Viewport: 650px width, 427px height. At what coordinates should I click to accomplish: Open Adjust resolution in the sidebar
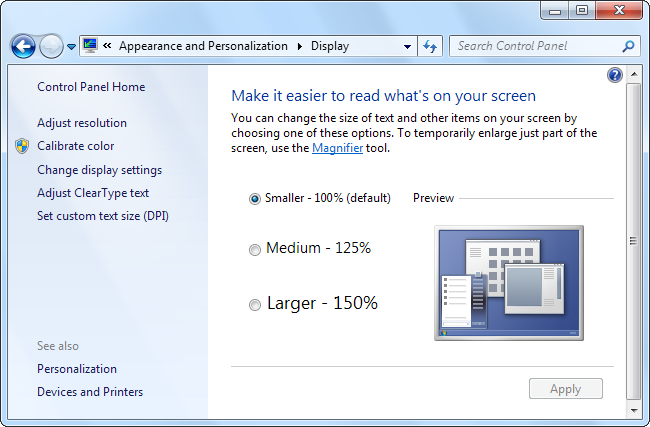click(82, 123)
